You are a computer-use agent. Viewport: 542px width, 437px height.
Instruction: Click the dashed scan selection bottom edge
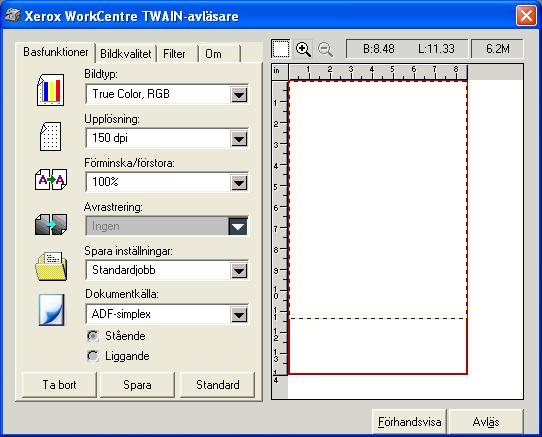pos(378,318)
